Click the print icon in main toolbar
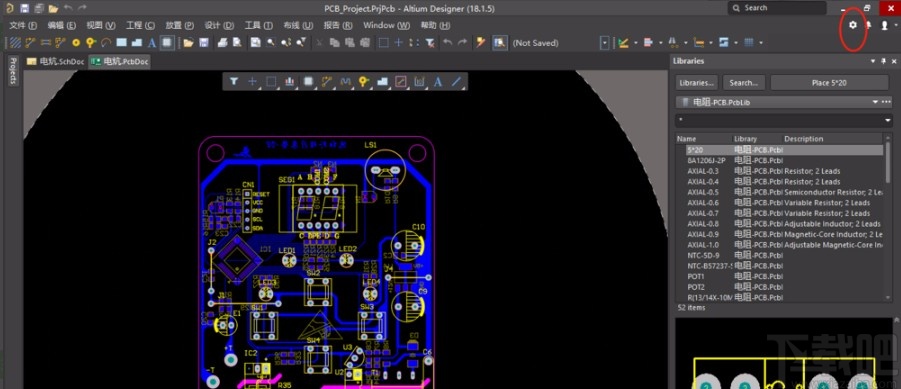This screenshot has width=901, height=389. [223, 43]
